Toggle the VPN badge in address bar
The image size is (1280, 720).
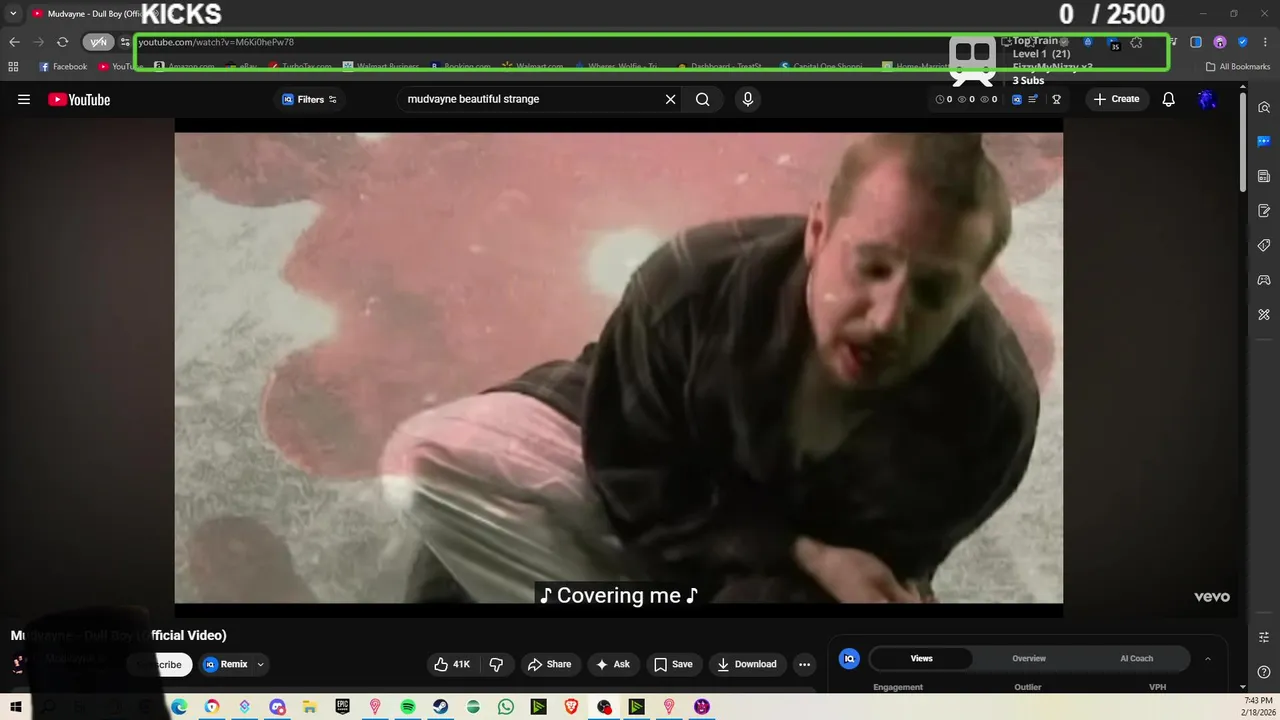pyautogui.click(x=98, y=42)
